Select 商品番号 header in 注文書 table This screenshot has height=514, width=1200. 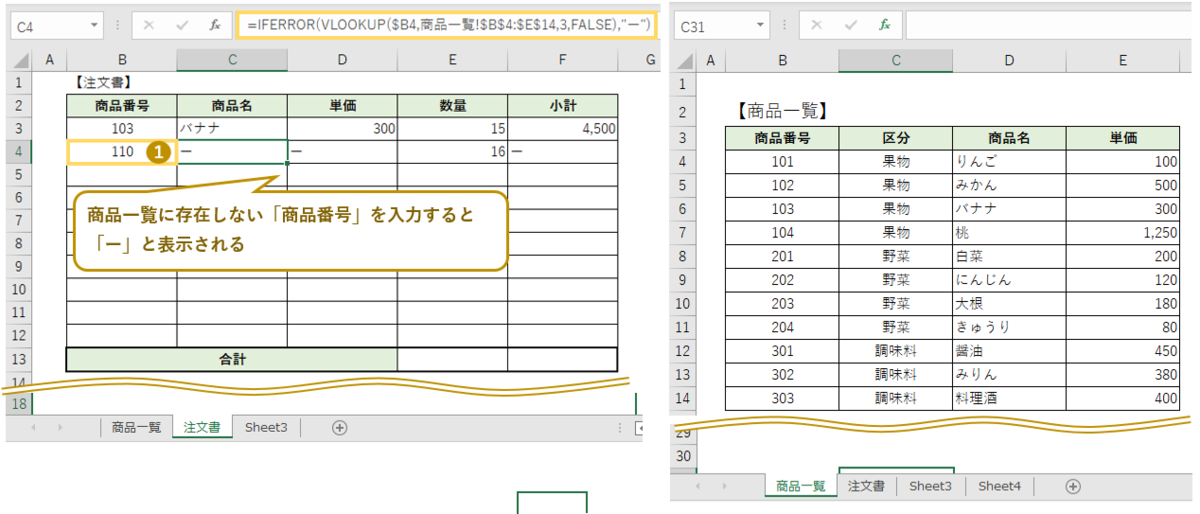pyautogui.click(x=122, y=106)
